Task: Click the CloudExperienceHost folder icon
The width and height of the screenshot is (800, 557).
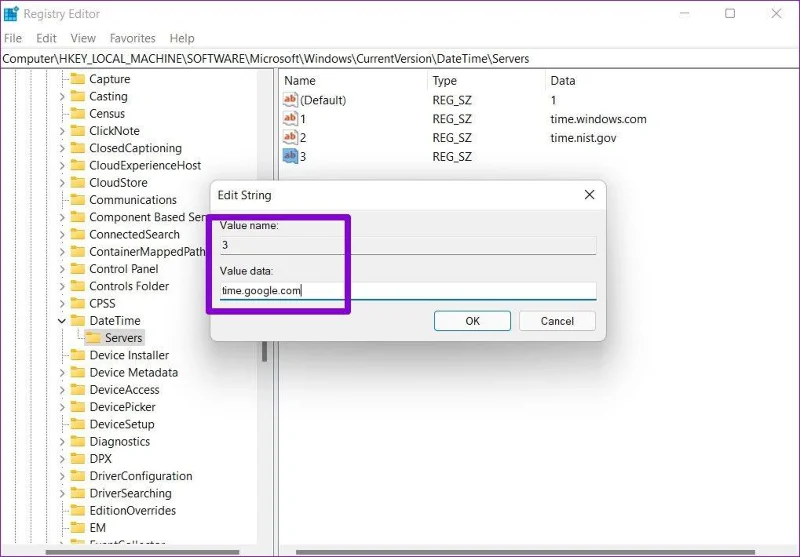Action: coord(78,165)
